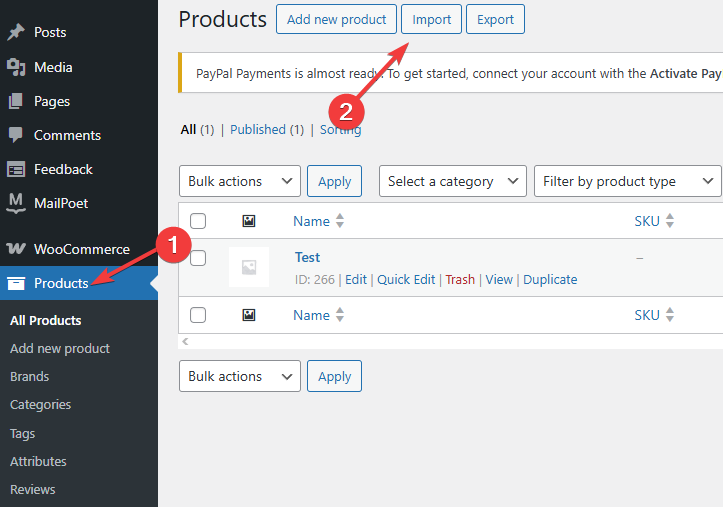Image resolution: width=723 pixels, height=507 pixels.
Task: Open the top Bulk actions dropdown
Action: coord(239,181)
